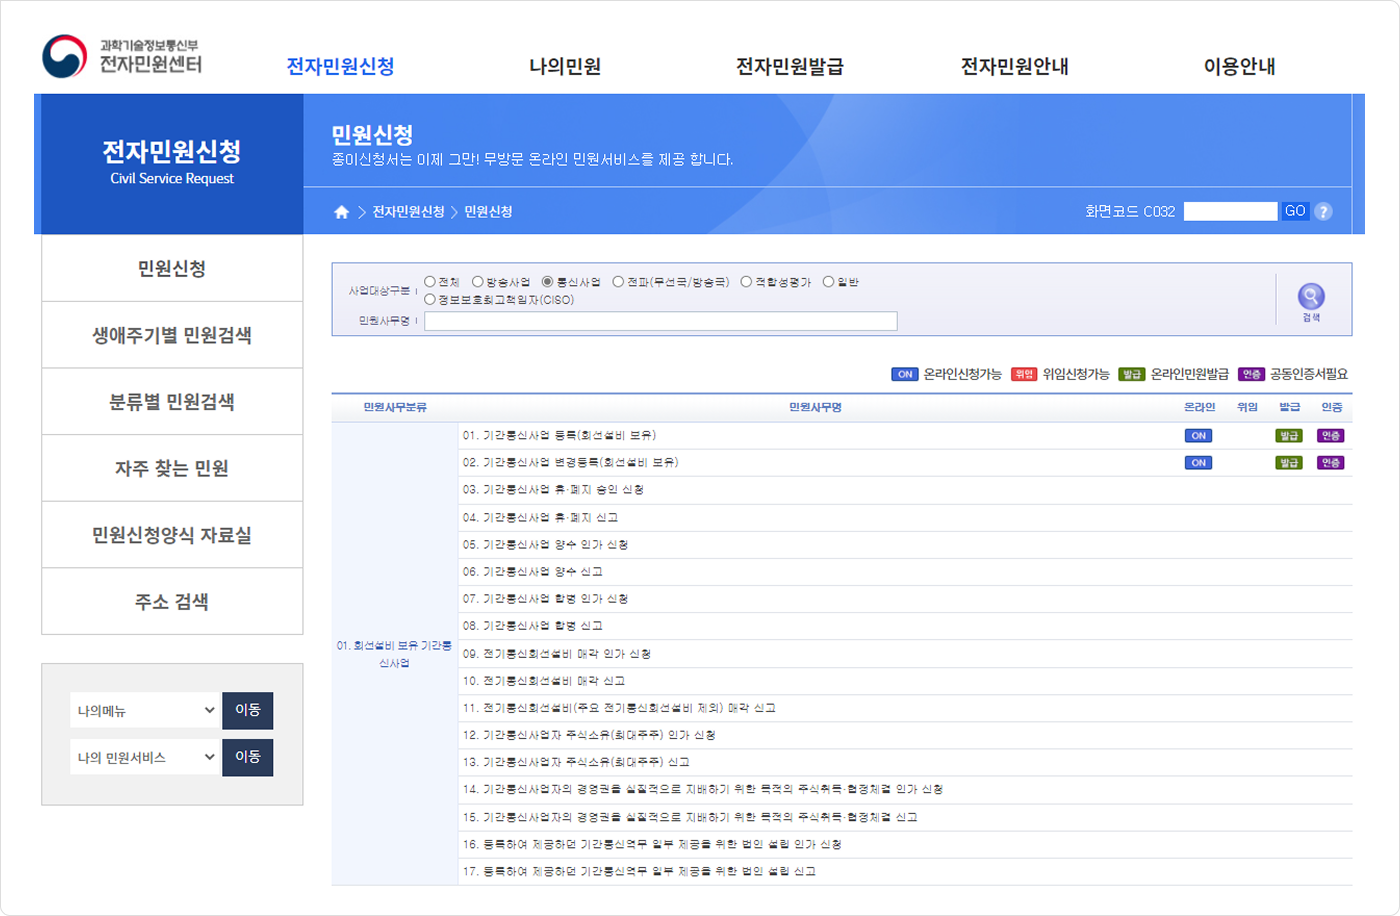This screenshot has width=1400, height=916.
Task: Expand the 나의 민원서비스 dropdown
Action: coord(145,757)
